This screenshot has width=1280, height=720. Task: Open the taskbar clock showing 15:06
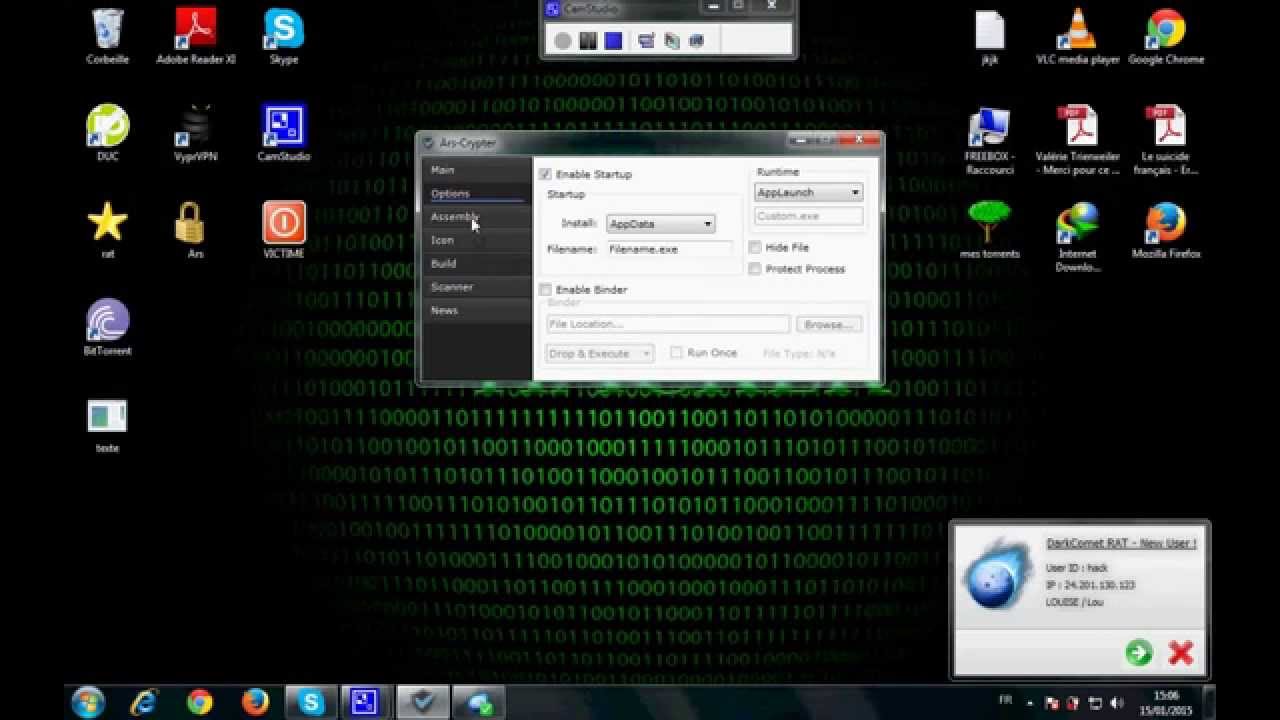click(1165, 702)
